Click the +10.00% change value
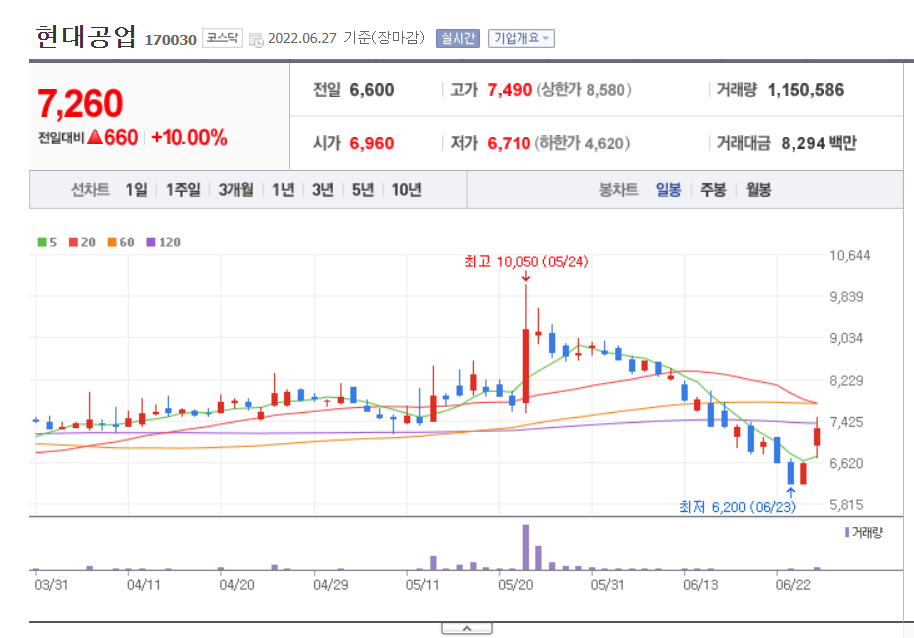Viewport: 914px width, 638px height. point(189,138)
